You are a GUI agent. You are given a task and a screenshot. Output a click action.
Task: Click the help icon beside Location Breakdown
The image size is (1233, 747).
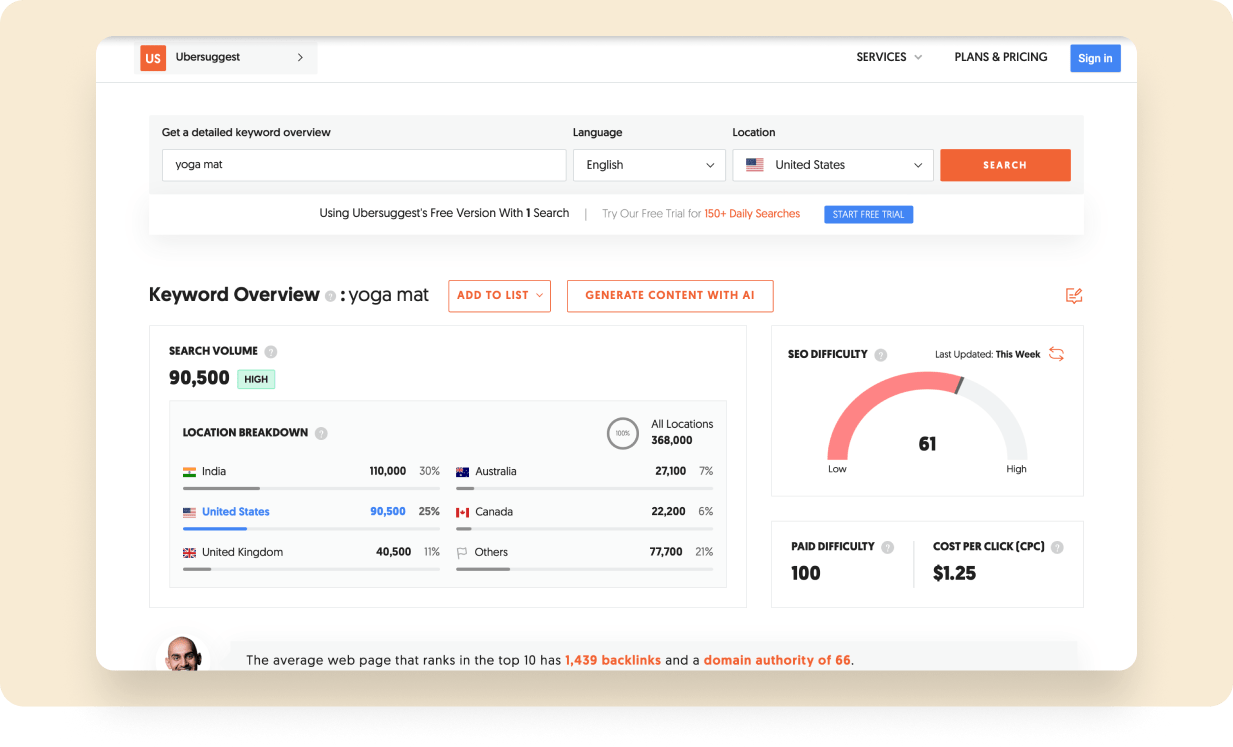[321, 433]
